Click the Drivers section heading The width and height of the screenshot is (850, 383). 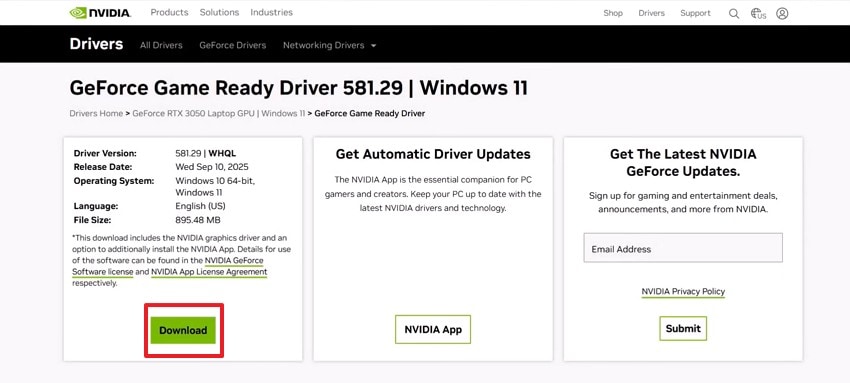pos(96,44)
